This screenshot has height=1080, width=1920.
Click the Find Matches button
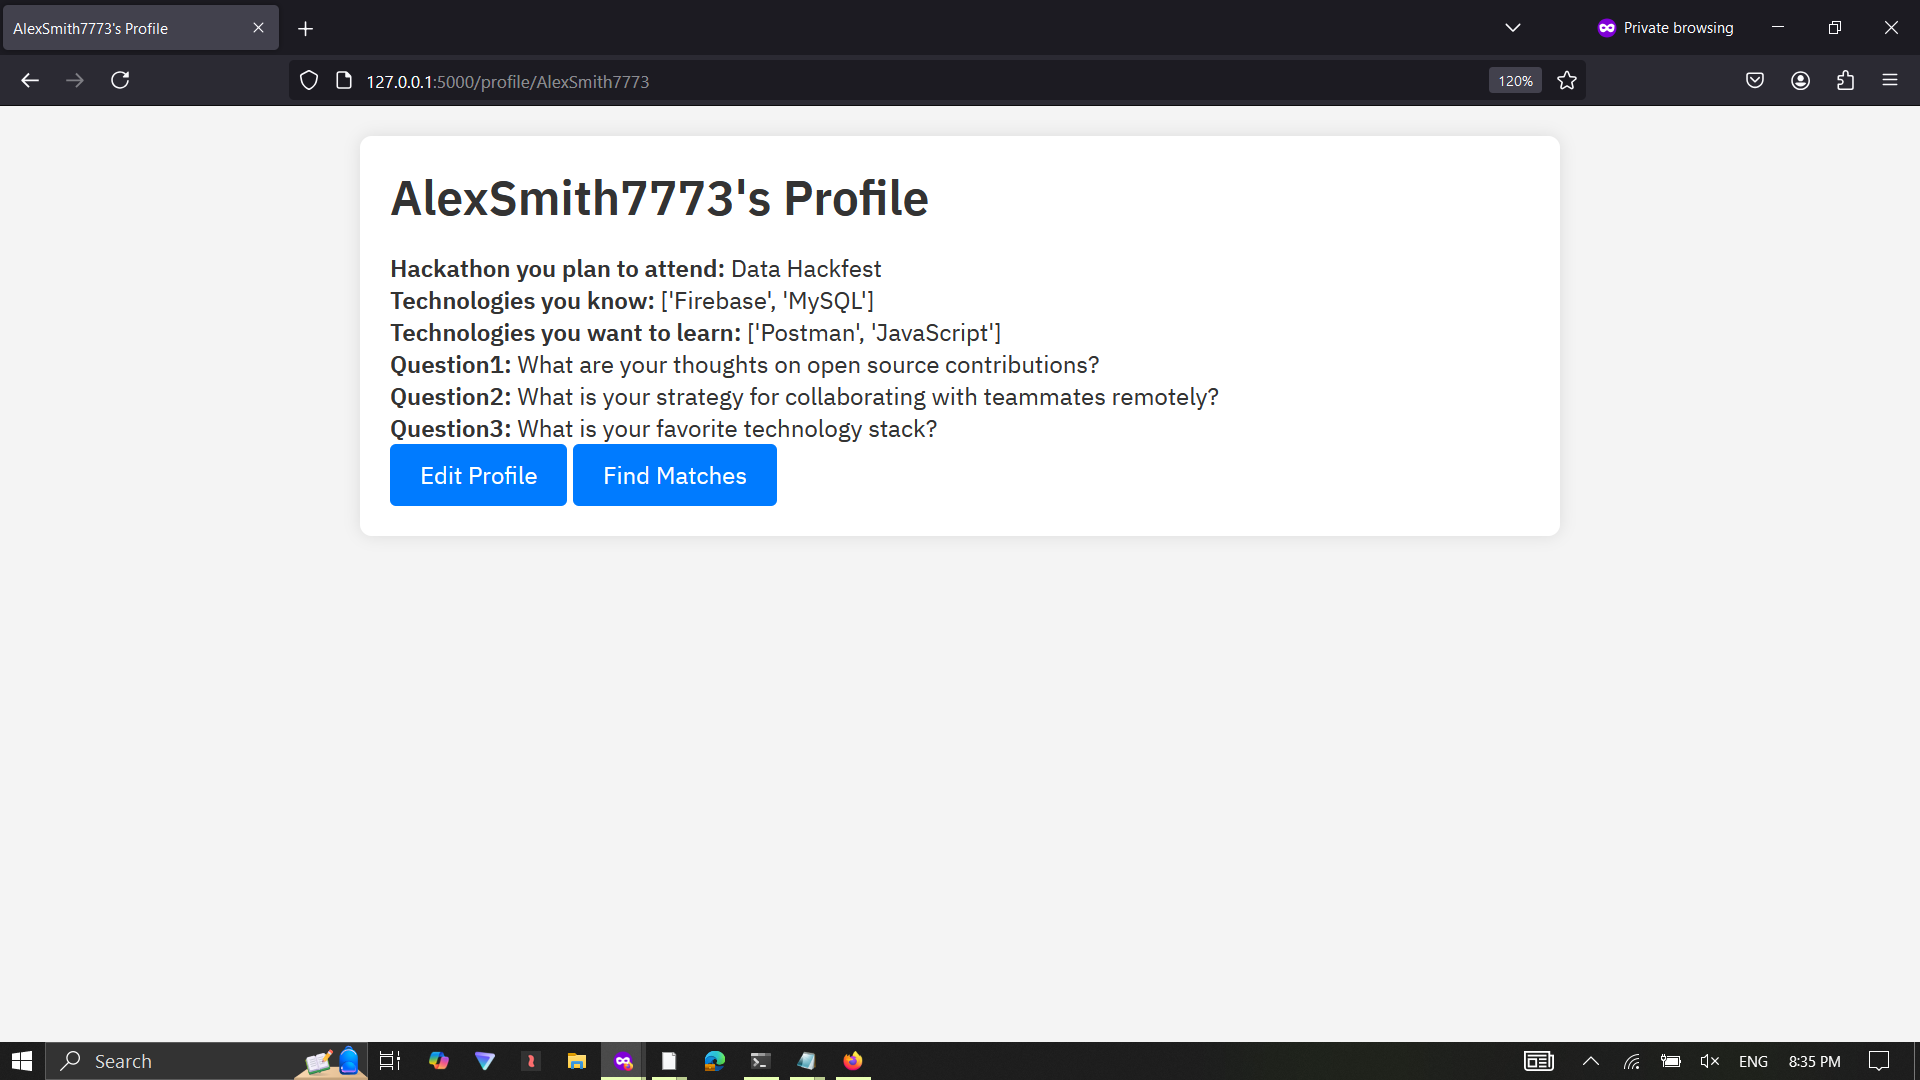tap(674, 475)
